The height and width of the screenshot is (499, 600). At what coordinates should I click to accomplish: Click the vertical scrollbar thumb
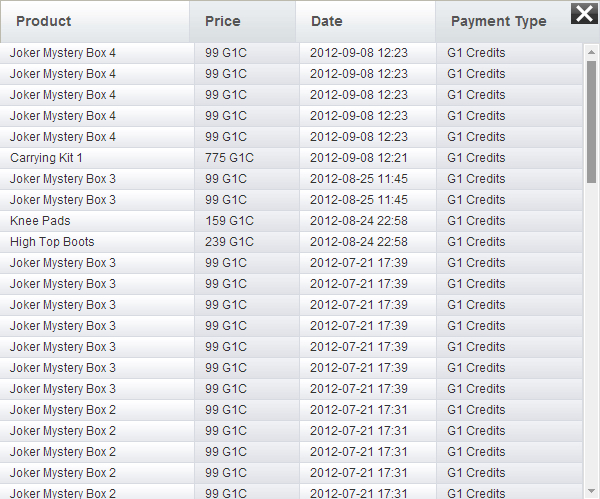click(x=591, y=120)
